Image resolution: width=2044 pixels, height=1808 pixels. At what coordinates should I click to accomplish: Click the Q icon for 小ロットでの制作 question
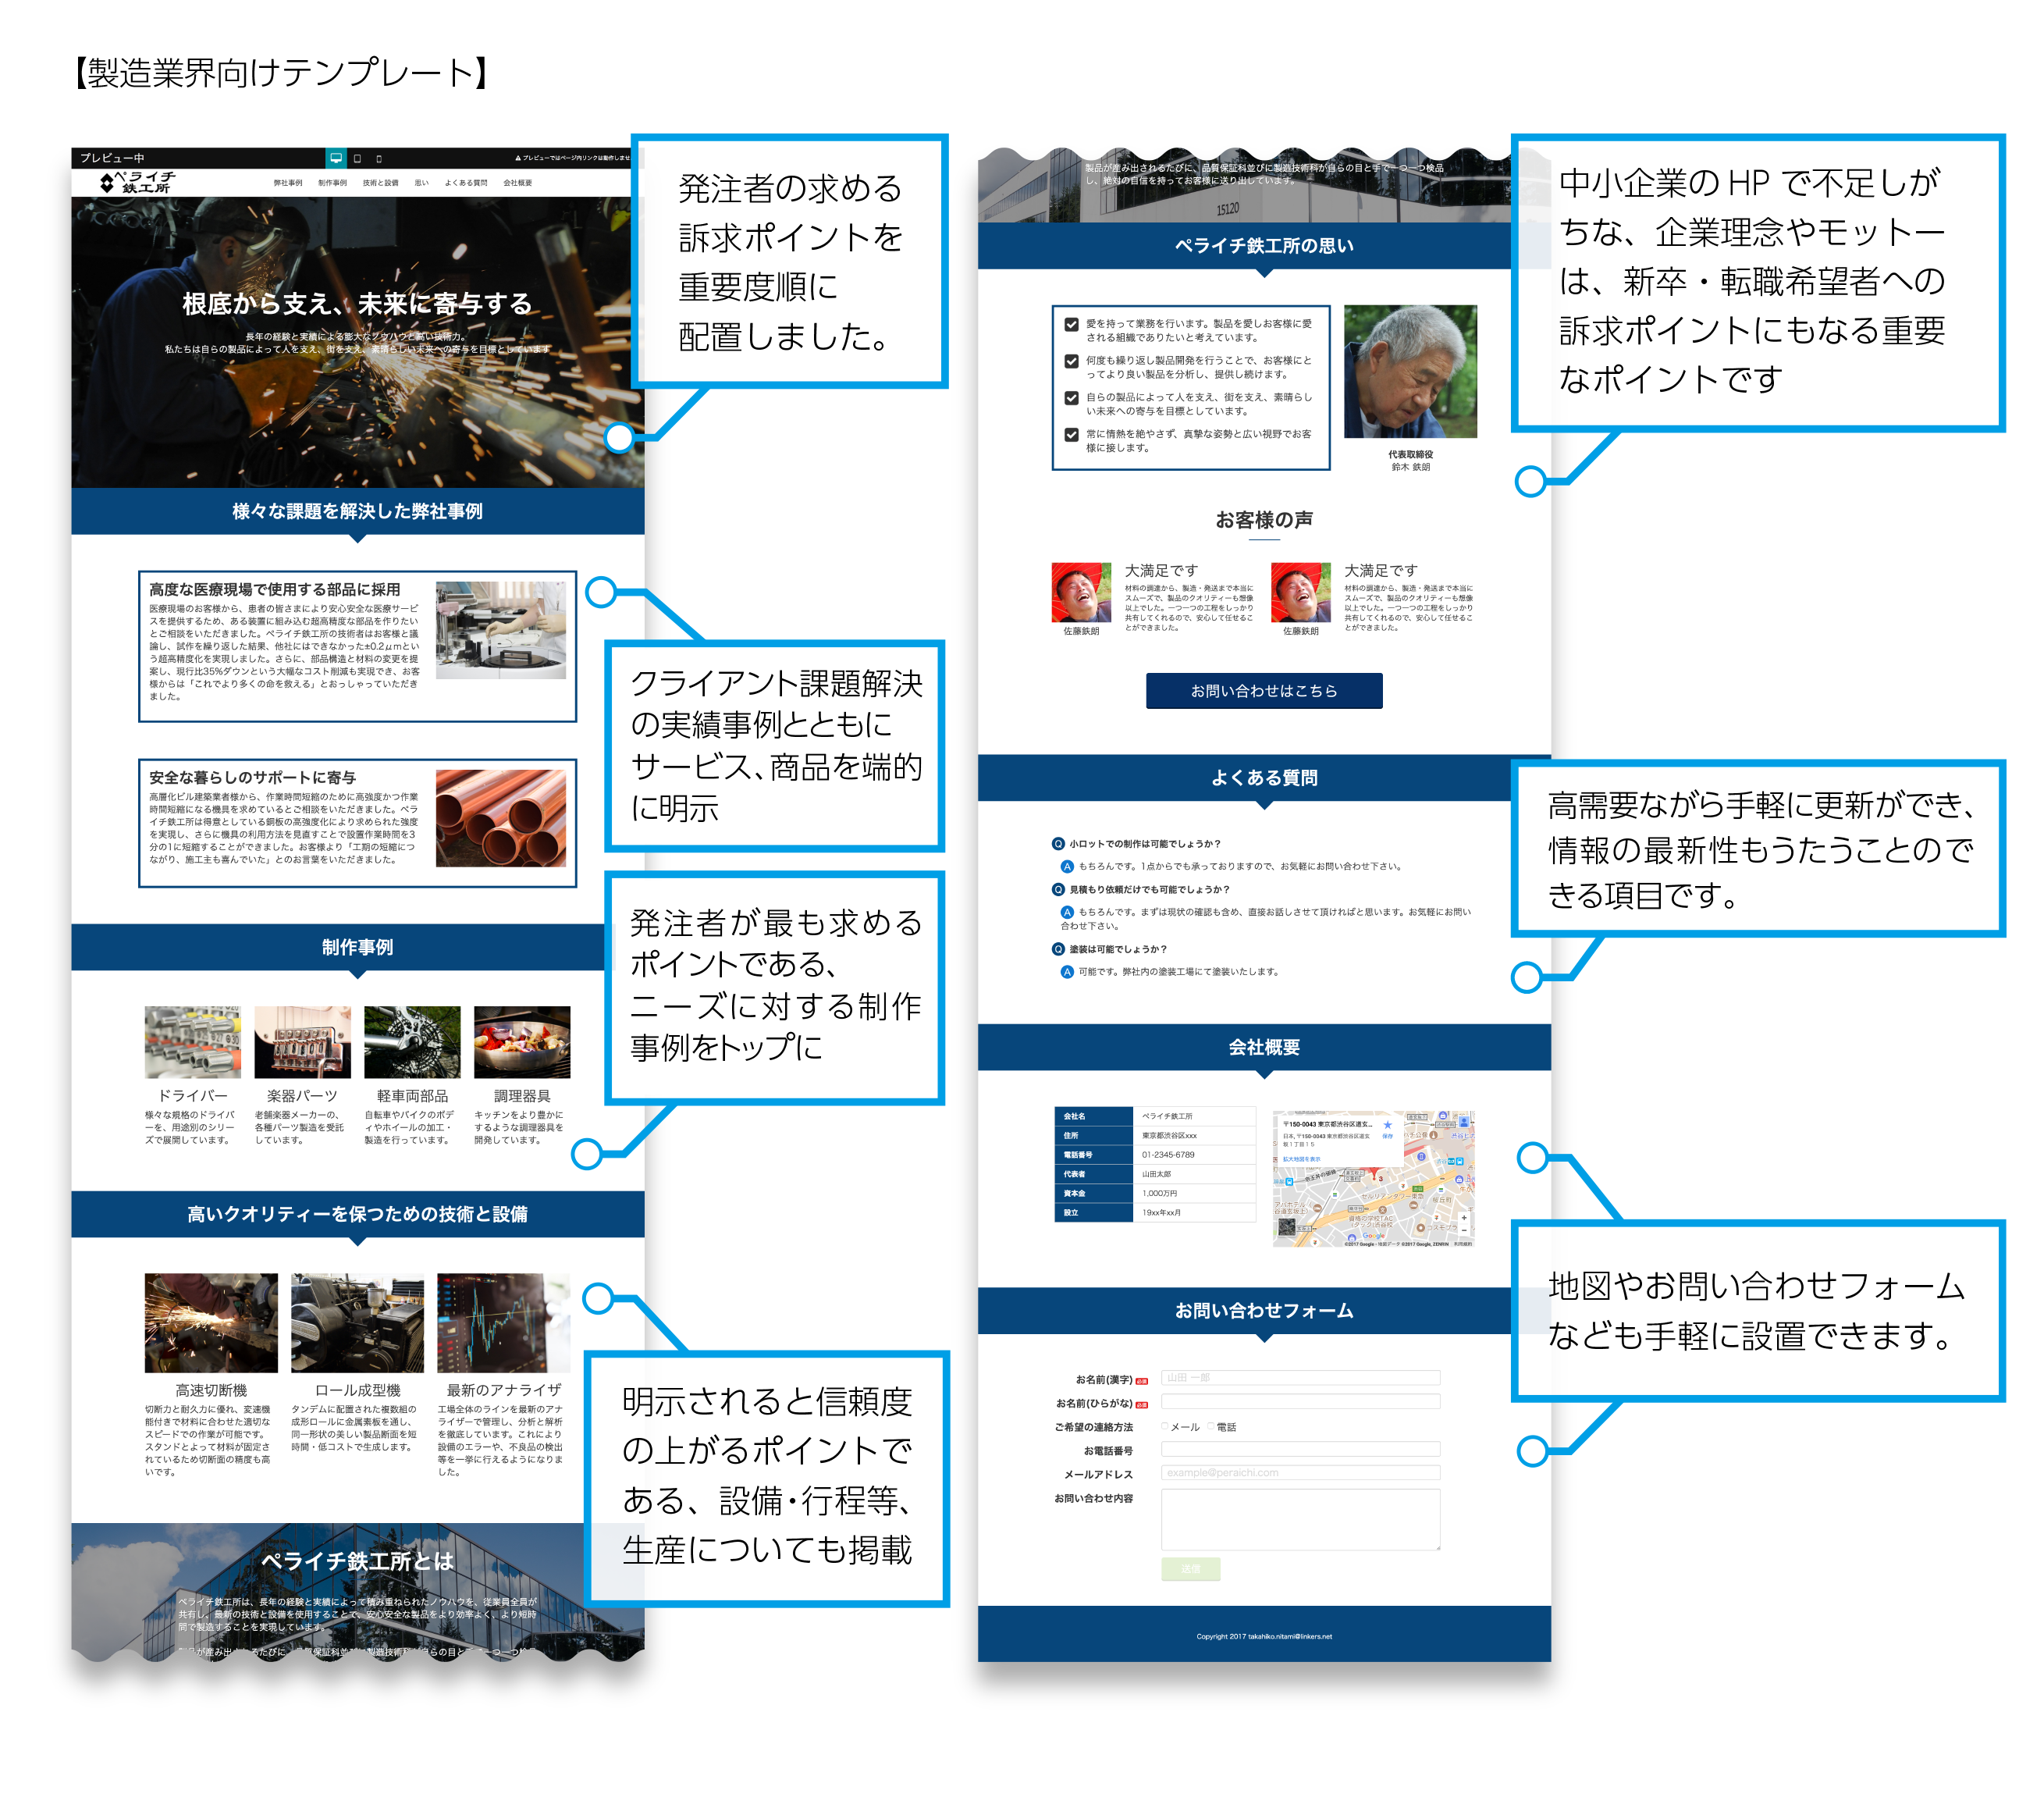[x=1058, y=844]
